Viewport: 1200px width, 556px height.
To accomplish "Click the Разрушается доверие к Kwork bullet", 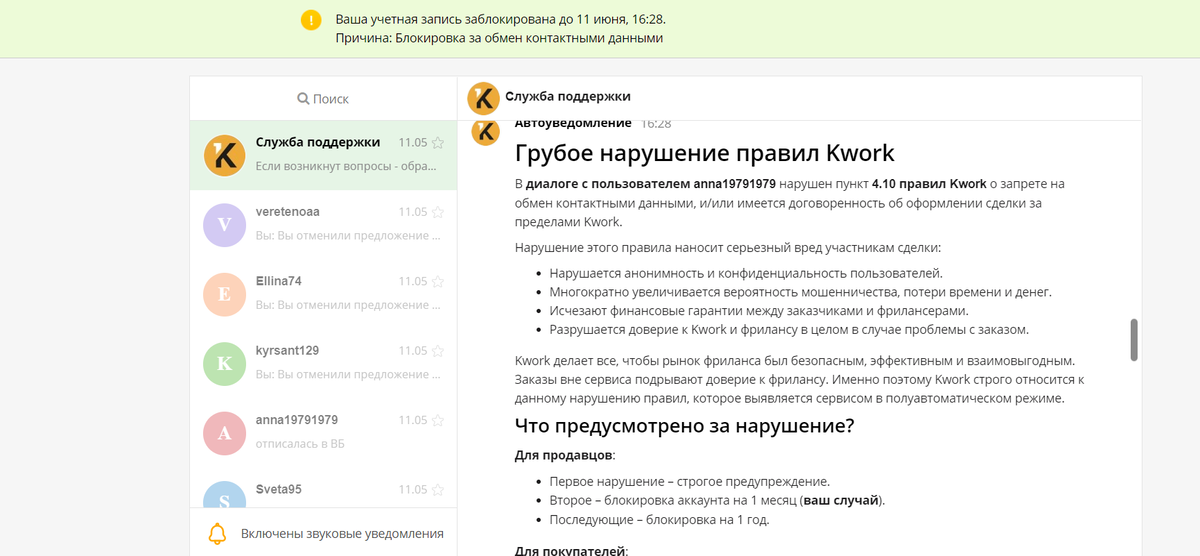I will (789, 329).
